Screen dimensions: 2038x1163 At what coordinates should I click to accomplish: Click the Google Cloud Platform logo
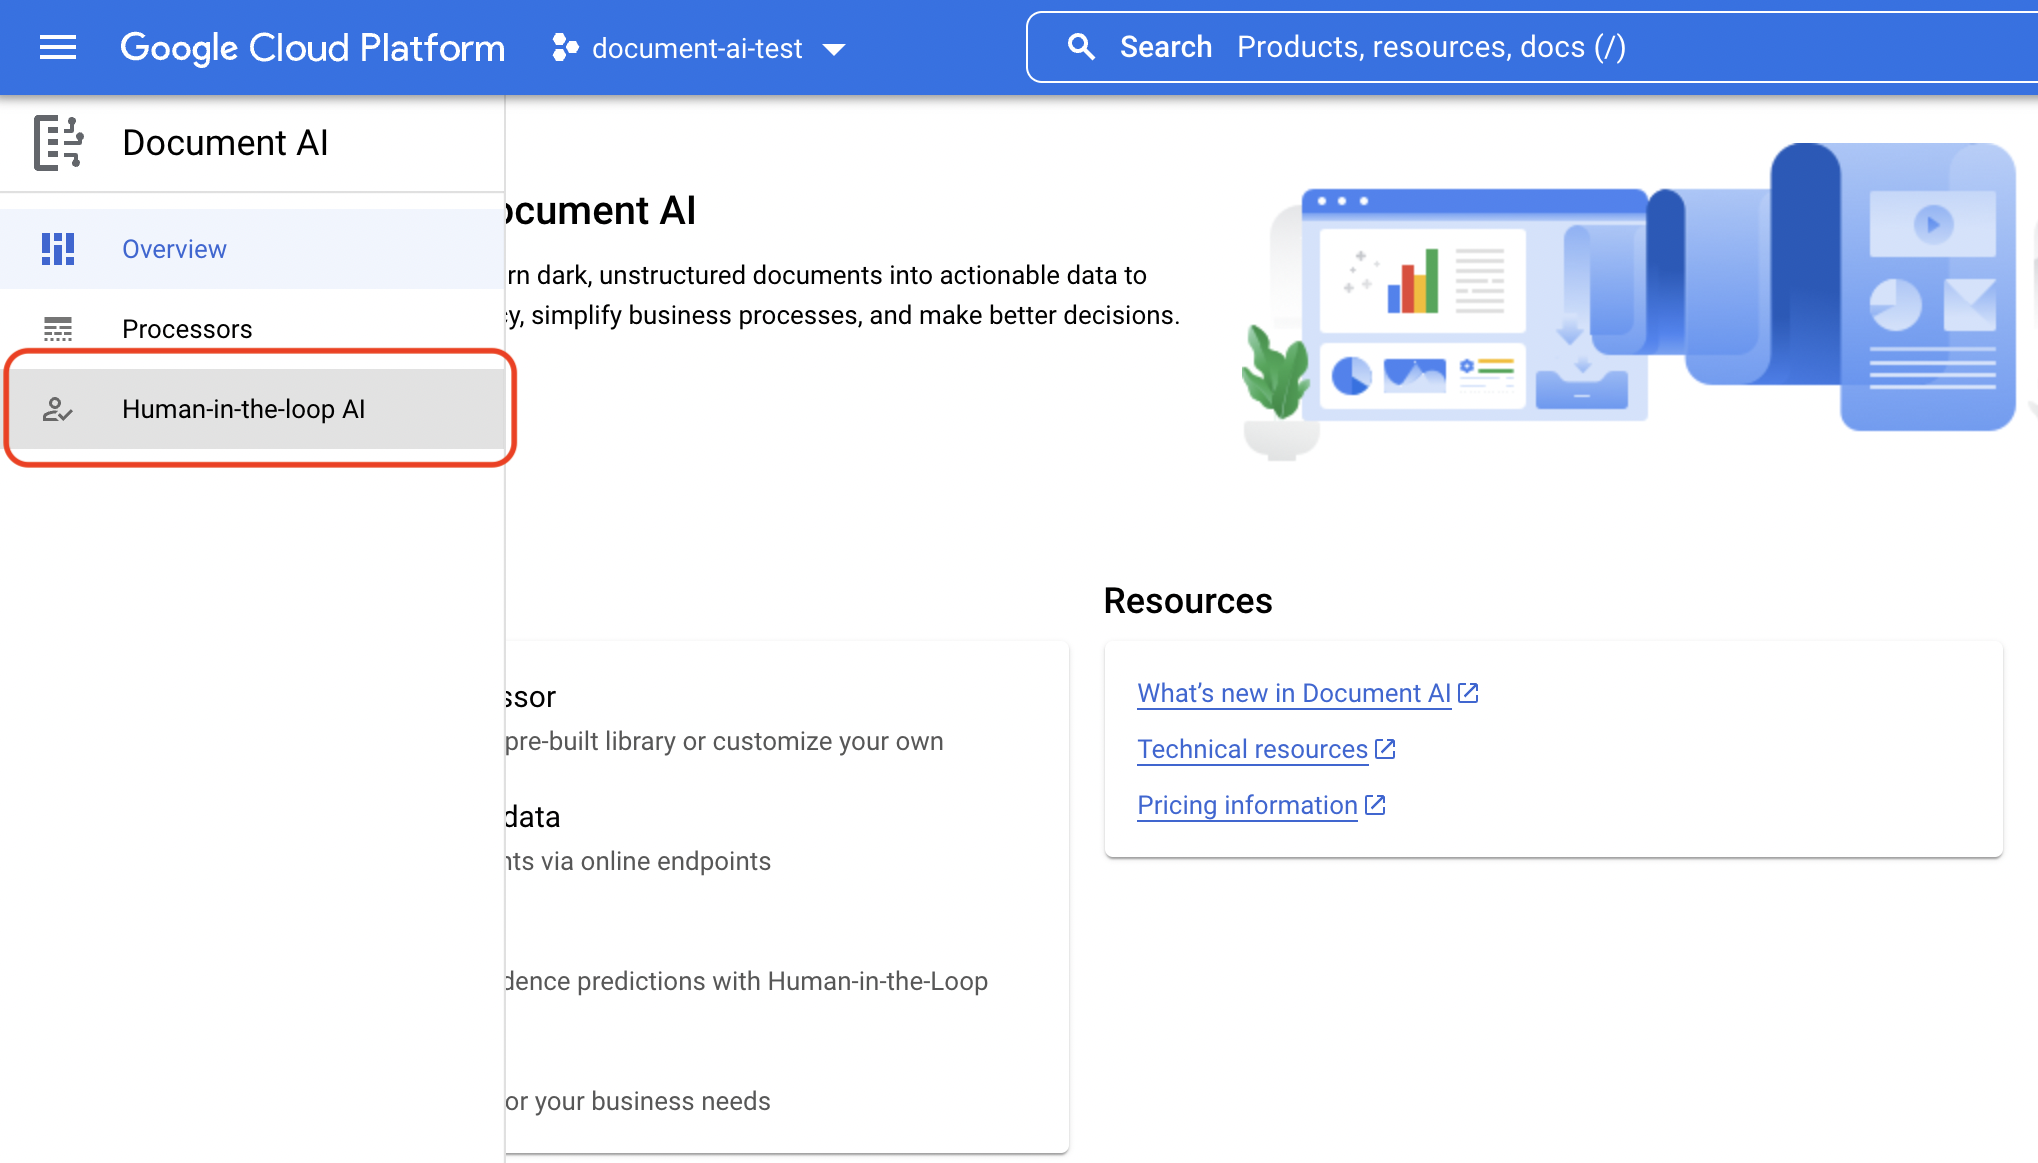(312, 47)
